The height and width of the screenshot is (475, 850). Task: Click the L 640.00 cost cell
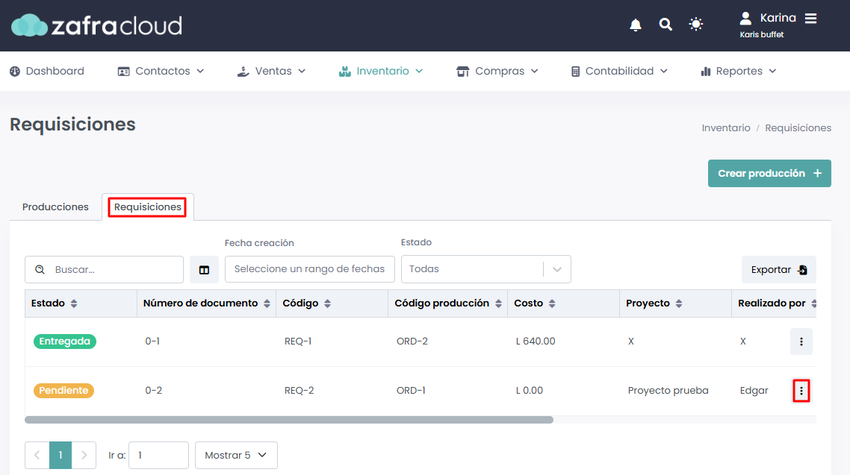click(536, 341)
